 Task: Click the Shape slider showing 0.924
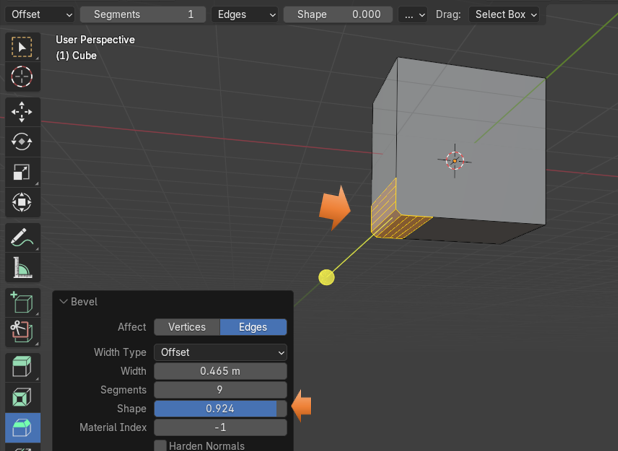[220, 408]
